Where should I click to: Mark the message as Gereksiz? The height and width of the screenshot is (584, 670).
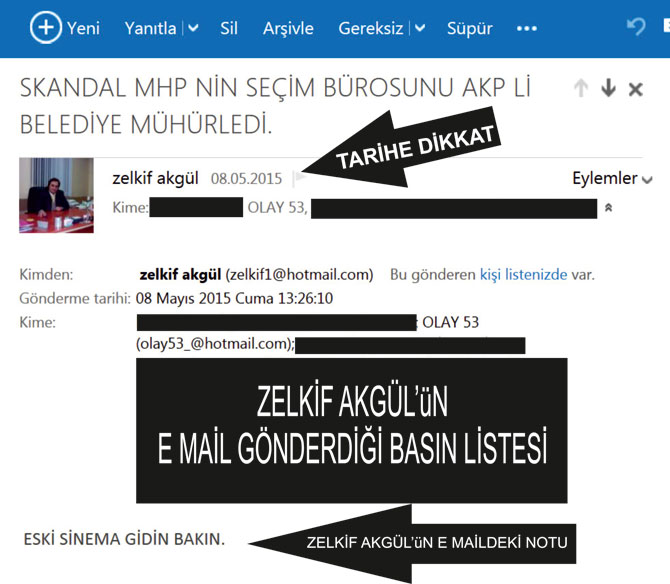point(370,29)
